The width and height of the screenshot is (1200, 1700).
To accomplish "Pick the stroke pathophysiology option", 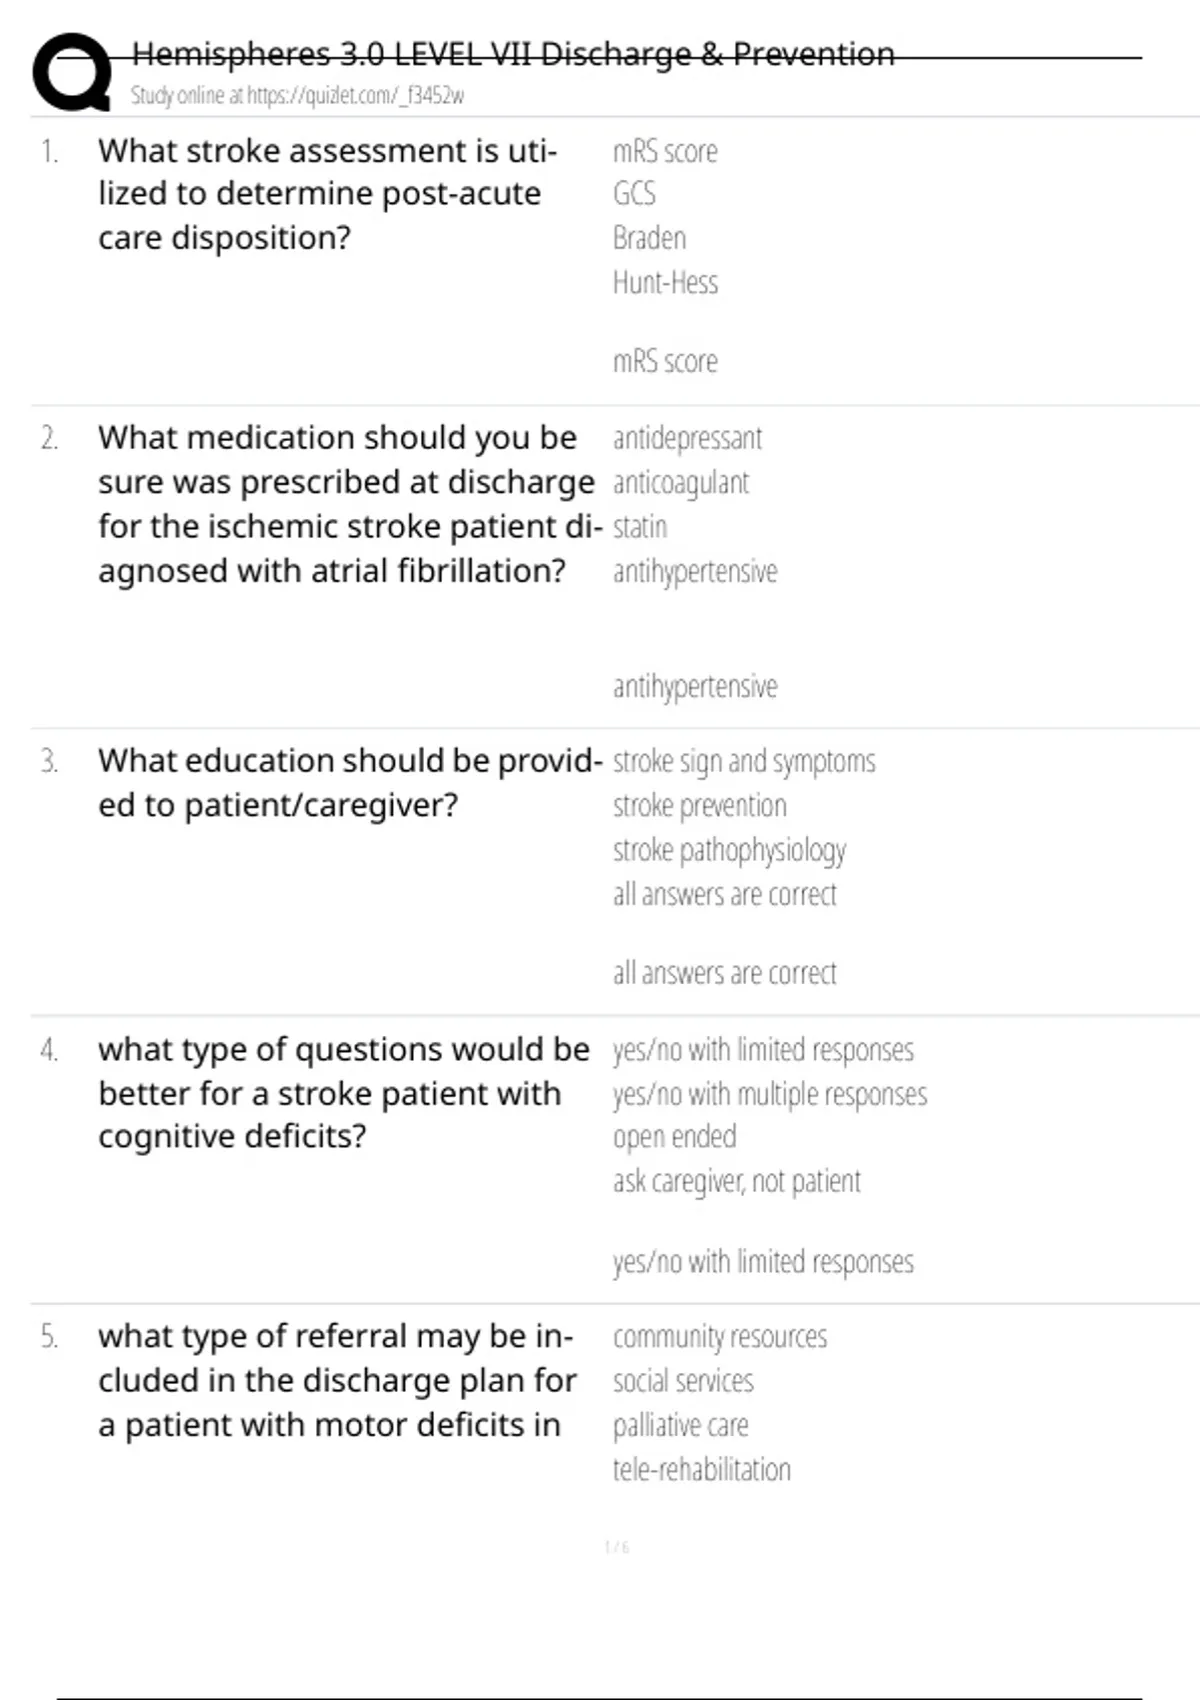I will coord(729,850).
